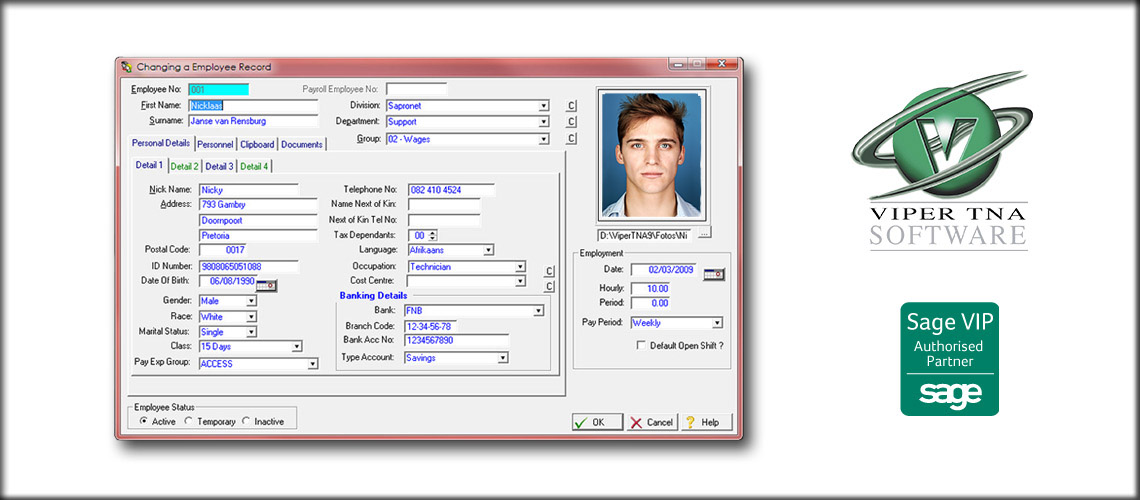Click the Telephone No field

[x=451, y=190]
